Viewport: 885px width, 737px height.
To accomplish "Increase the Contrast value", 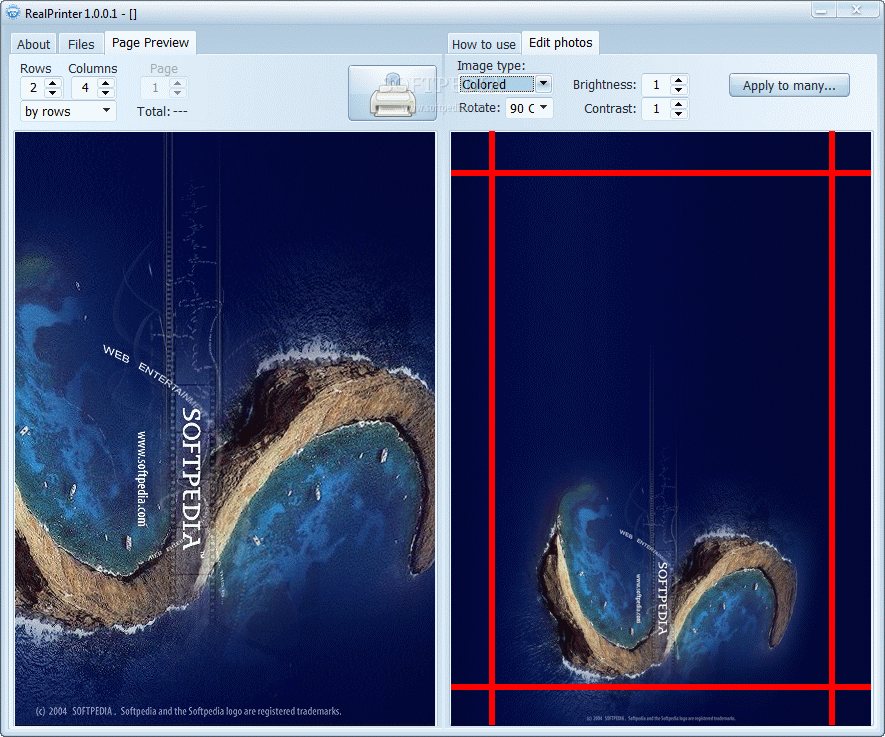I will [x=679, y=103].
